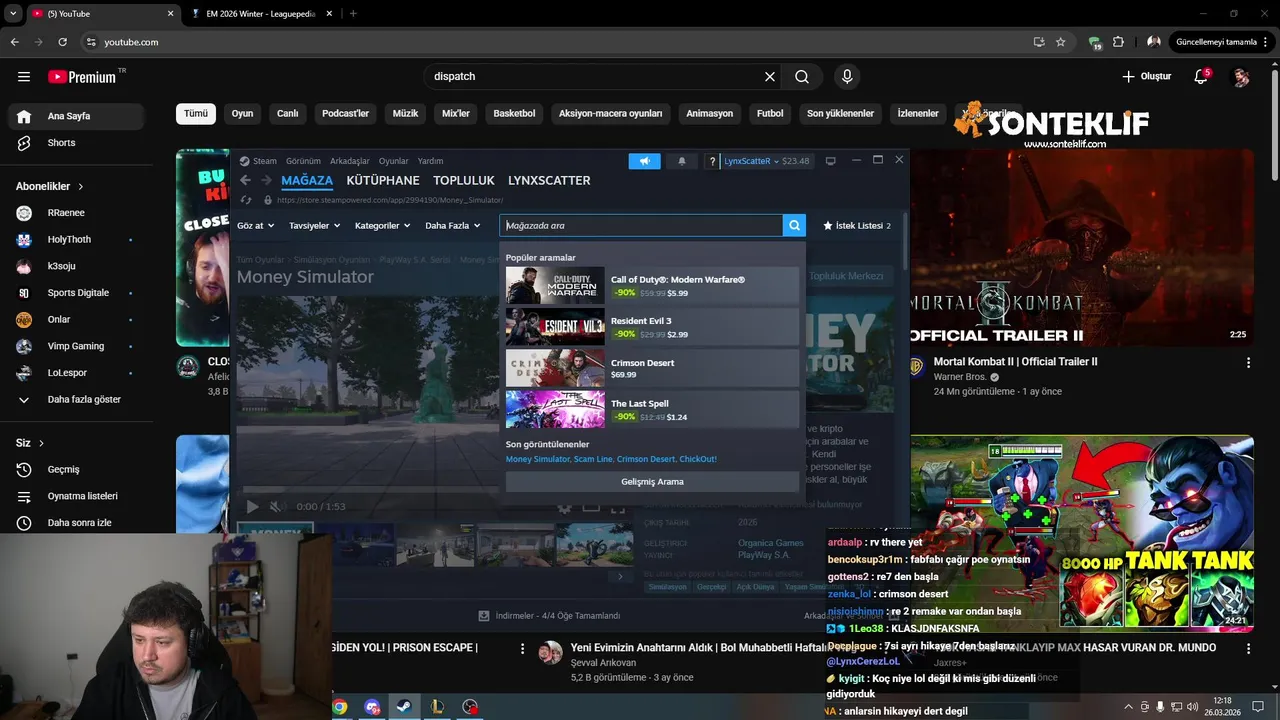Click the Oluştur create button

click(1146, 77)
